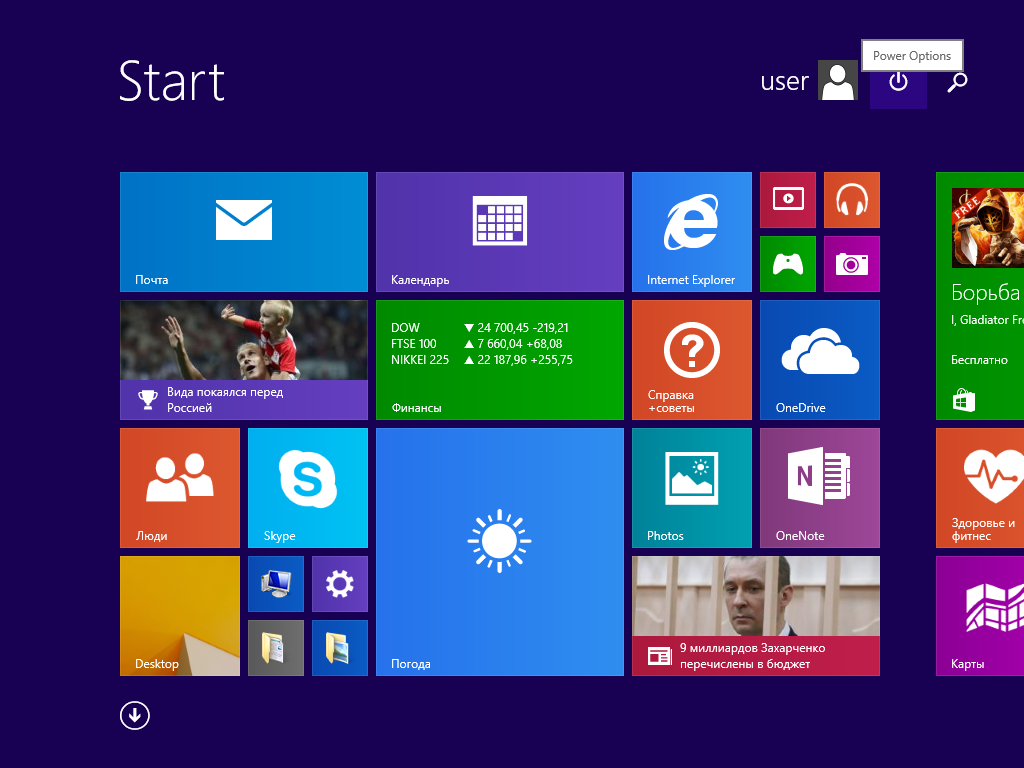This screenshot has height=768, width=1024.
Task: Click the 'user' account name
Action: click(x=784, y=82)
